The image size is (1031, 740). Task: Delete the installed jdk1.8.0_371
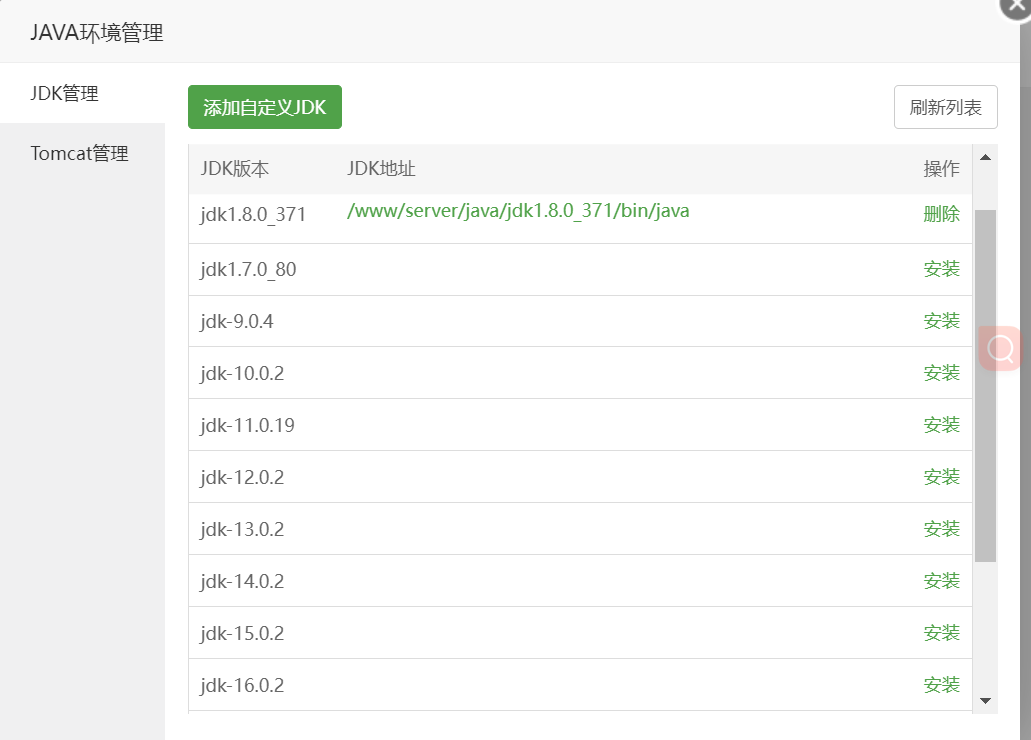click(941, 214)
